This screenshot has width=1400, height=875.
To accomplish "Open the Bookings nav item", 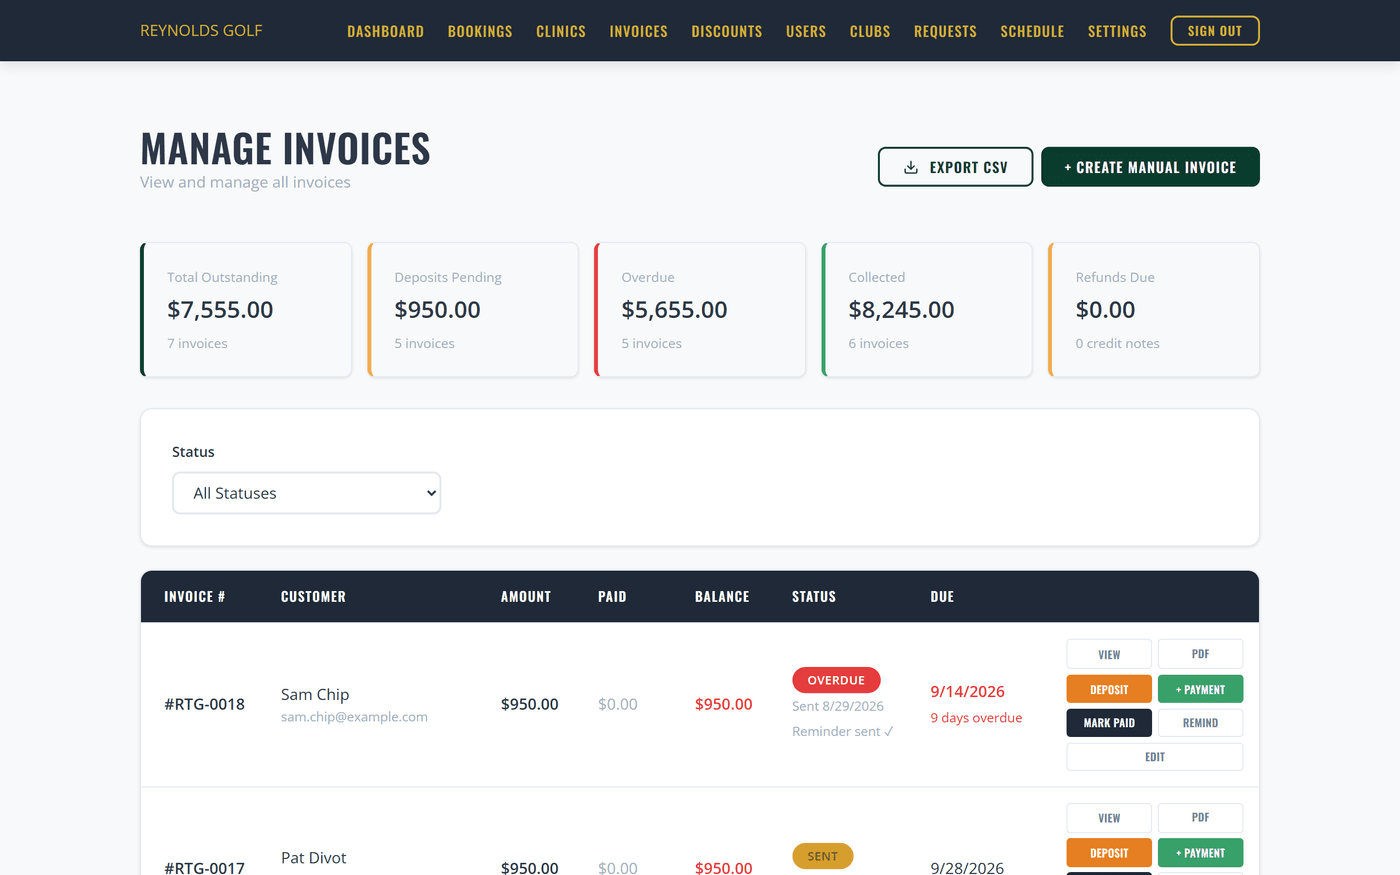I will [x=480, y=31].
